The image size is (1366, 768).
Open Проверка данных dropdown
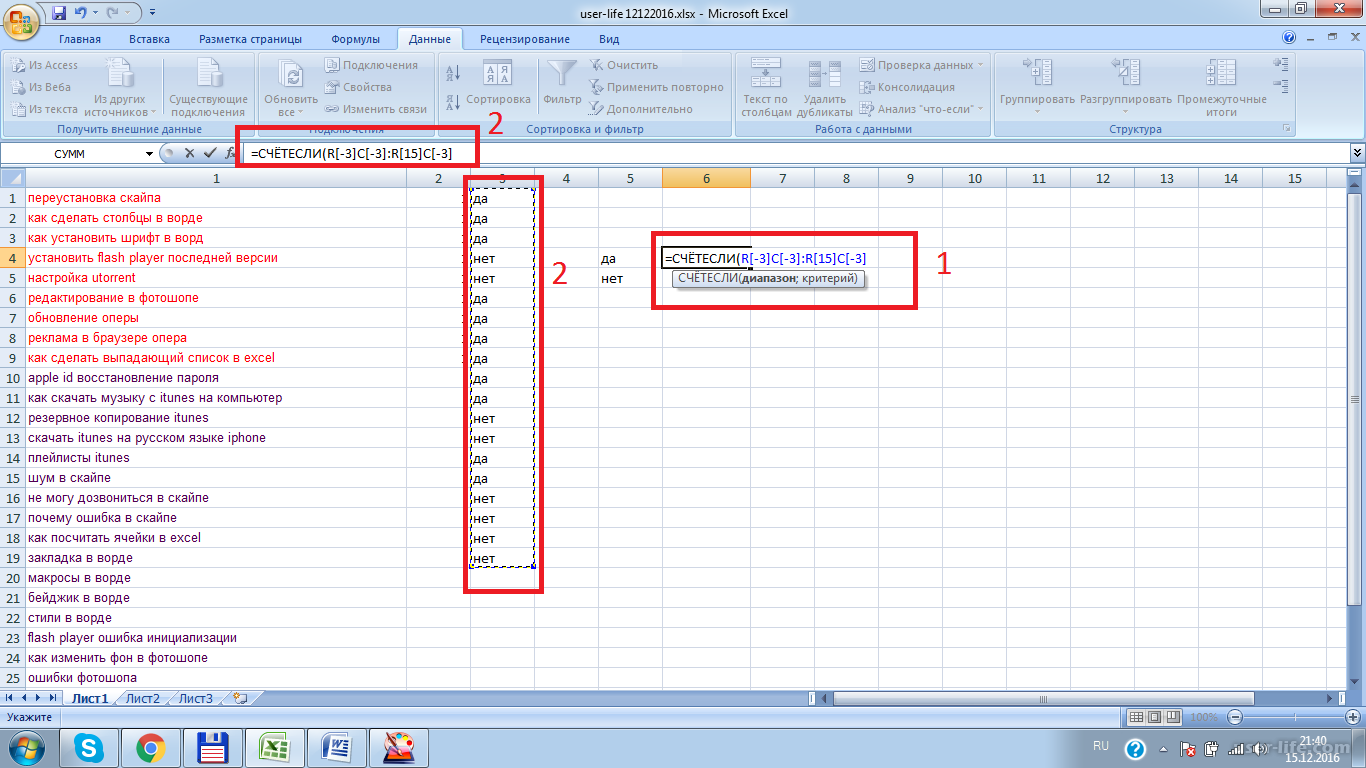[x=921, y=65]
